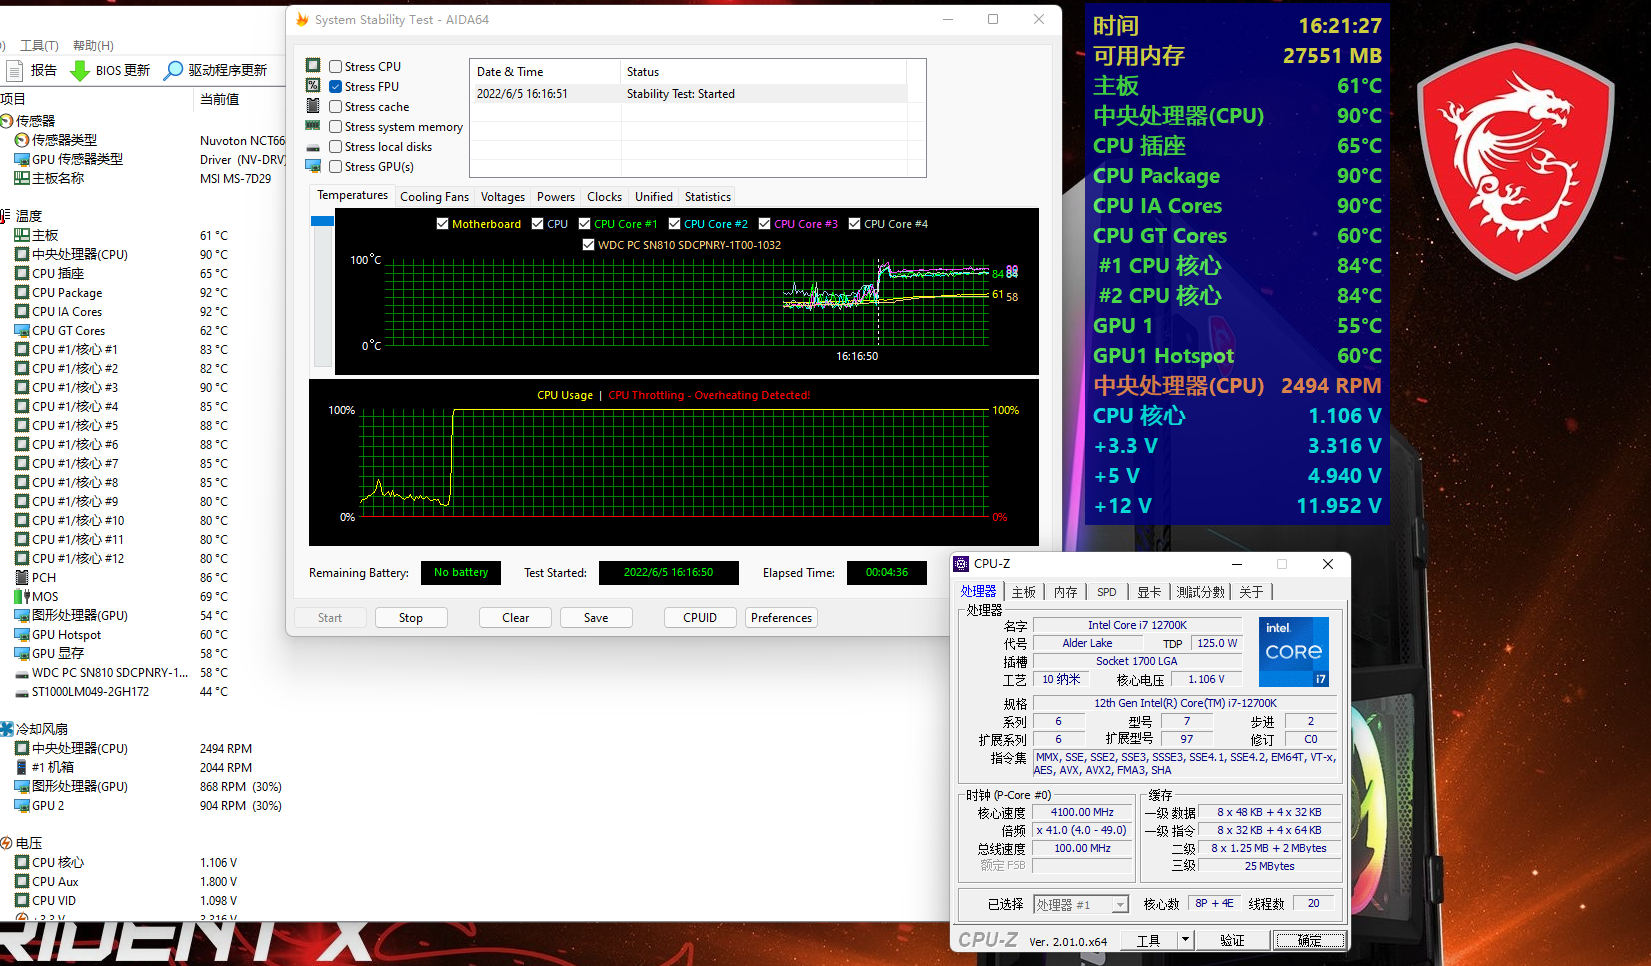Image resolution: width=1651 pixels, height=966 pixels.
Task: Click the motherboard name icon
Action: click(x=22, y=178)
